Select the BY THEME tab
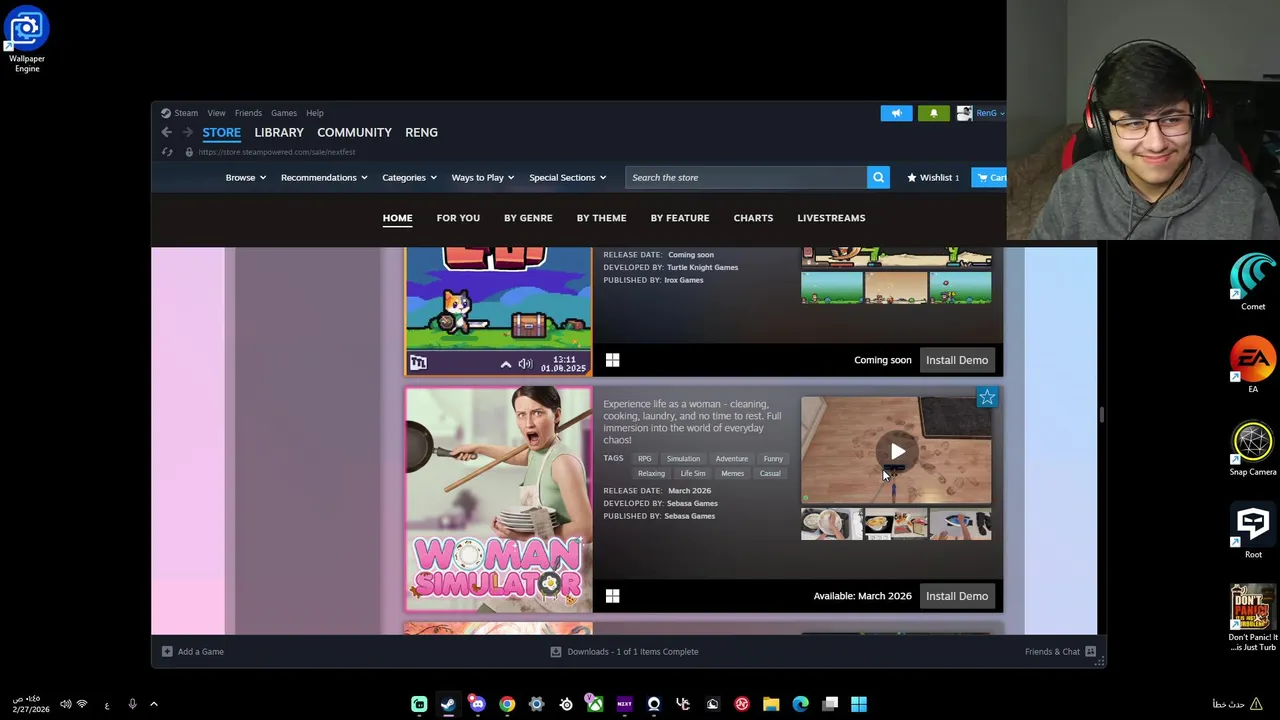Screen dimensions: 1280x720 pos(601,218)
